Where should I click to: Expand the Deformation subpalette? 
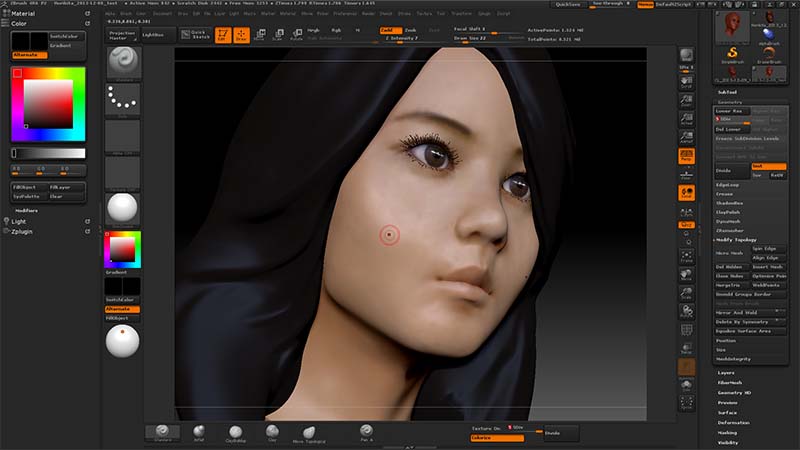point(733,422)
